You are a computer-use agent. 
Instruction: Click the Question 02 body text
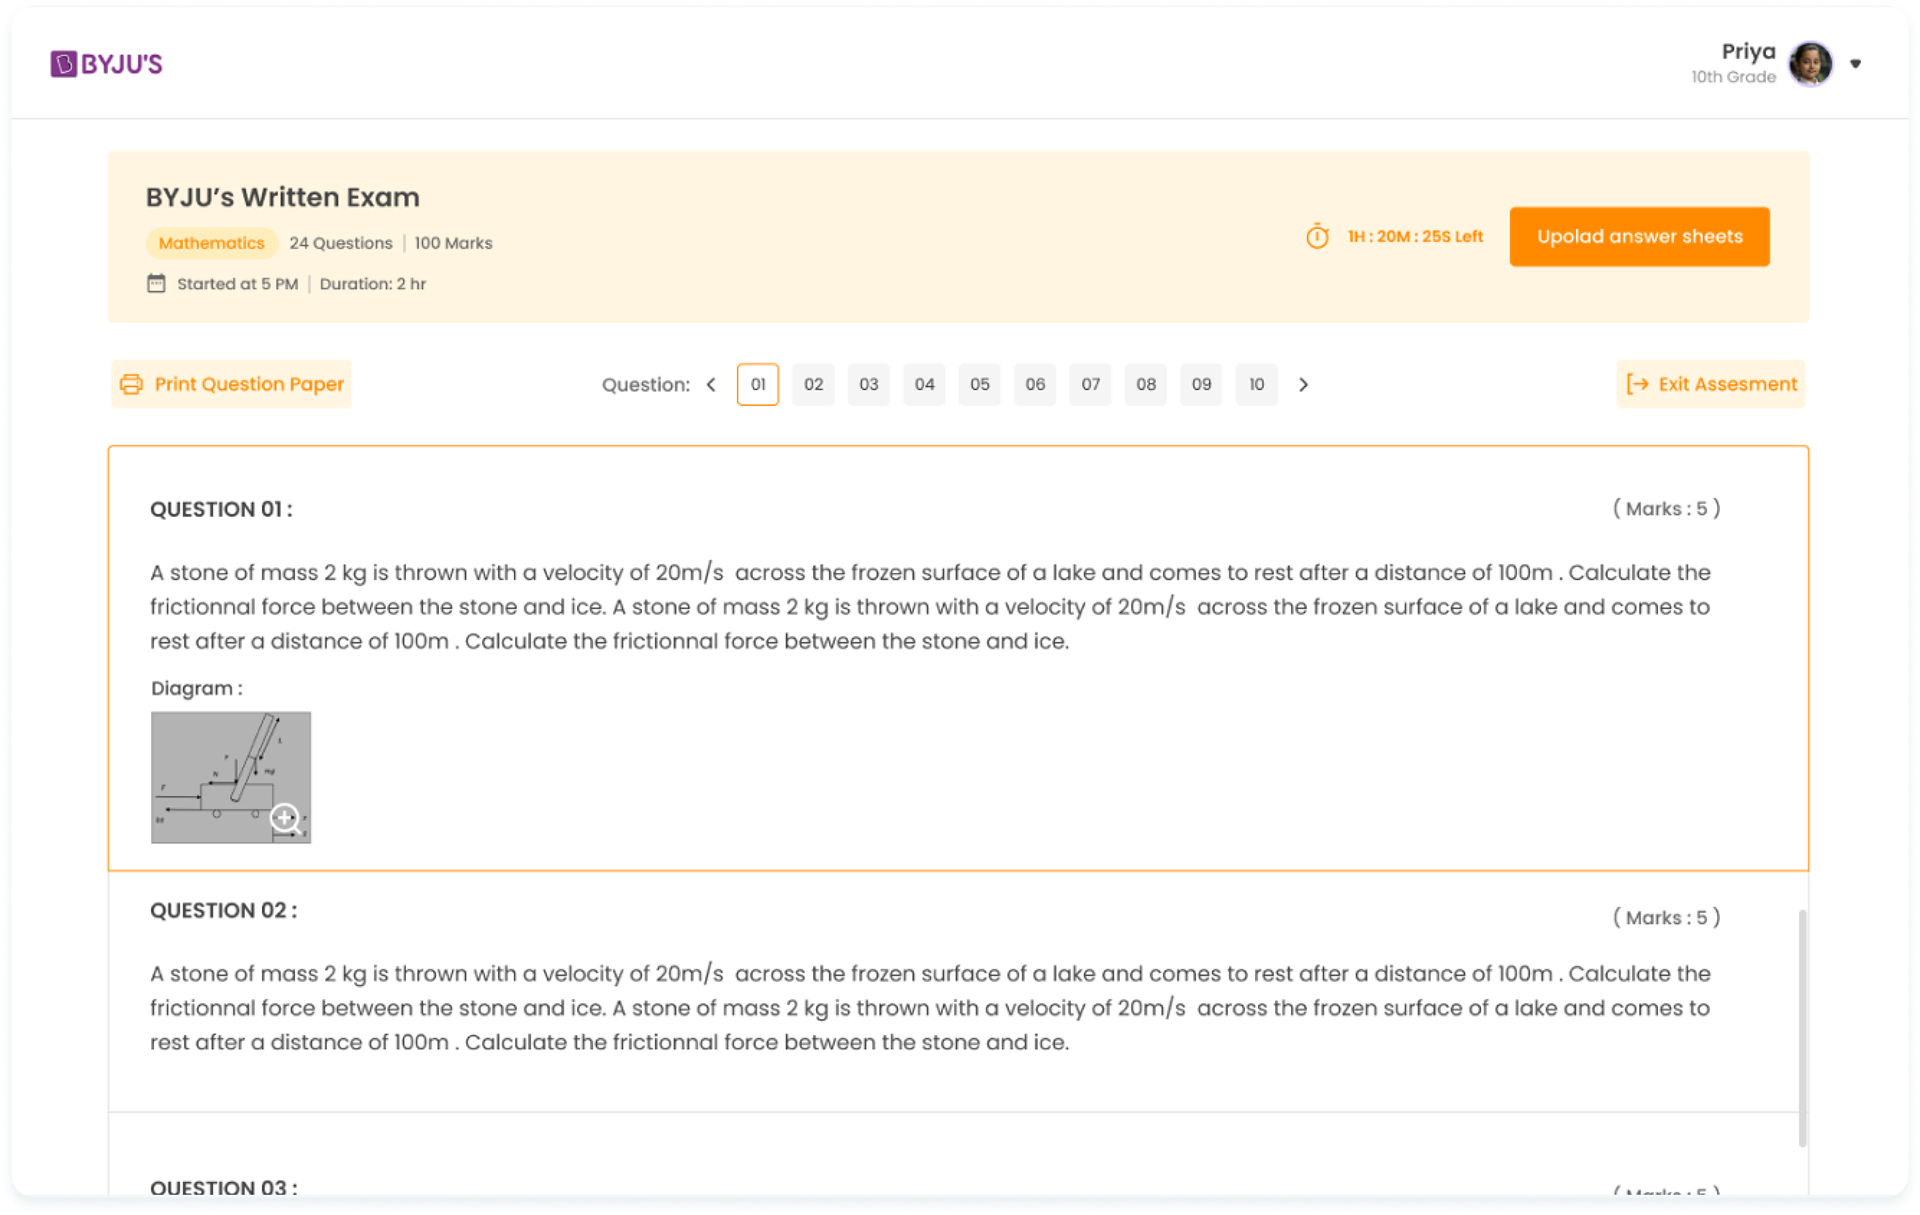(x=930, y=1008)
